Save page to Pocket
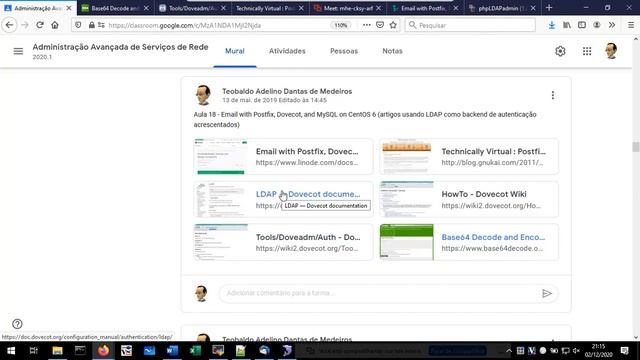640x360 pixels. (x=380, y=25)
